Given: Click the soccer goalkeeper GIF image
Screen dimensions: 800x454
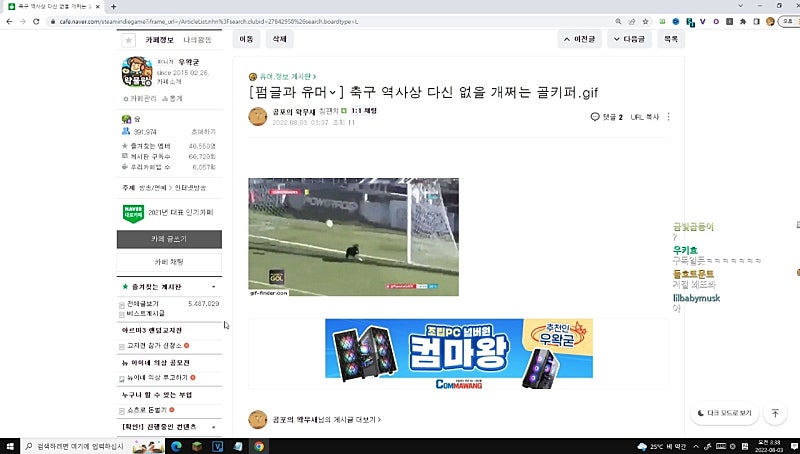Looking at the screenshot, I should click(354, 237).
